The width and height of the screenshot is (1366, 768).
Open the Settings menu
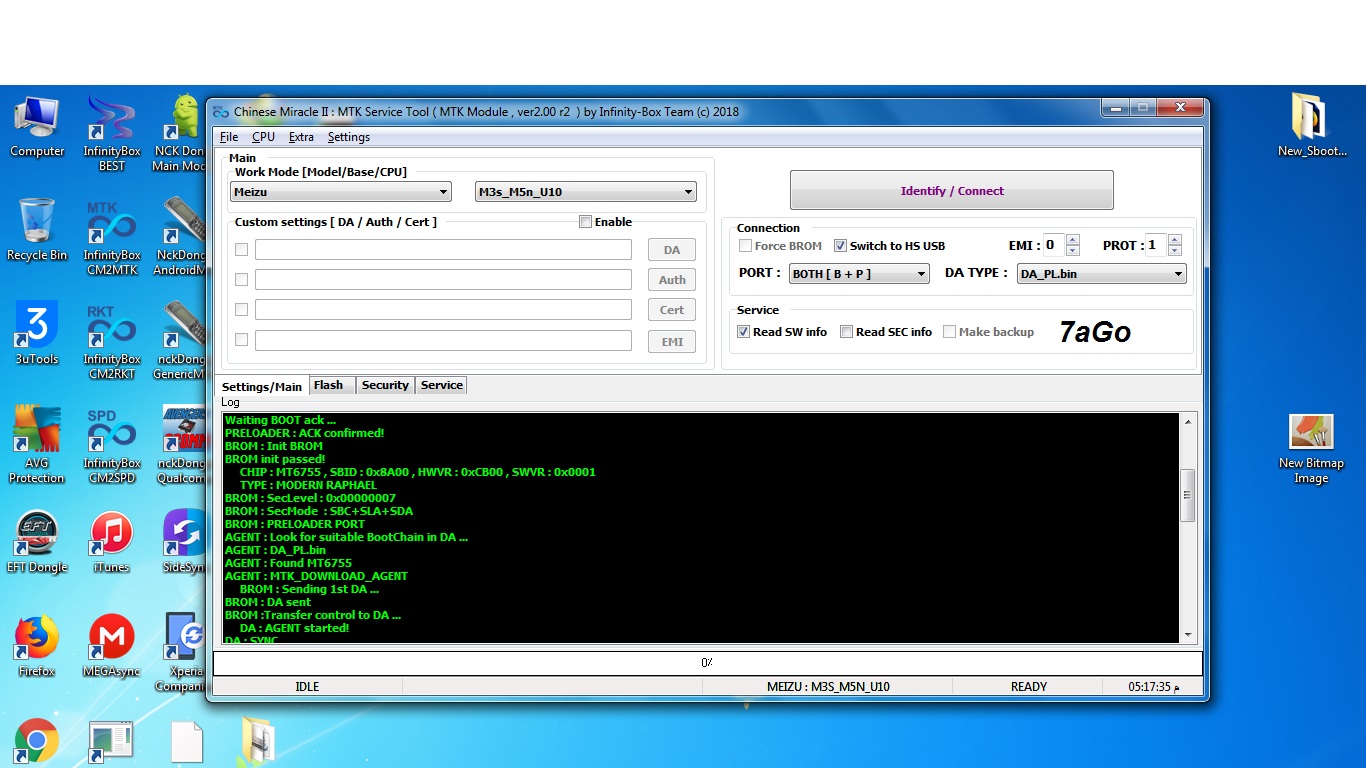coord(349,137)
